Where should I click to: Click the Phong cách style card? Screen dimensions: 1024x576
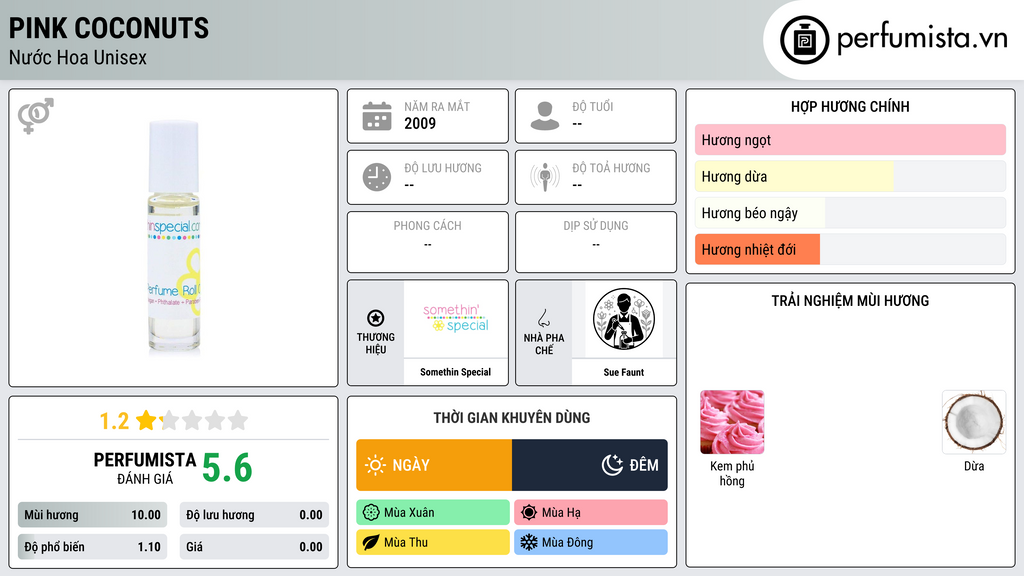[428, 242]
